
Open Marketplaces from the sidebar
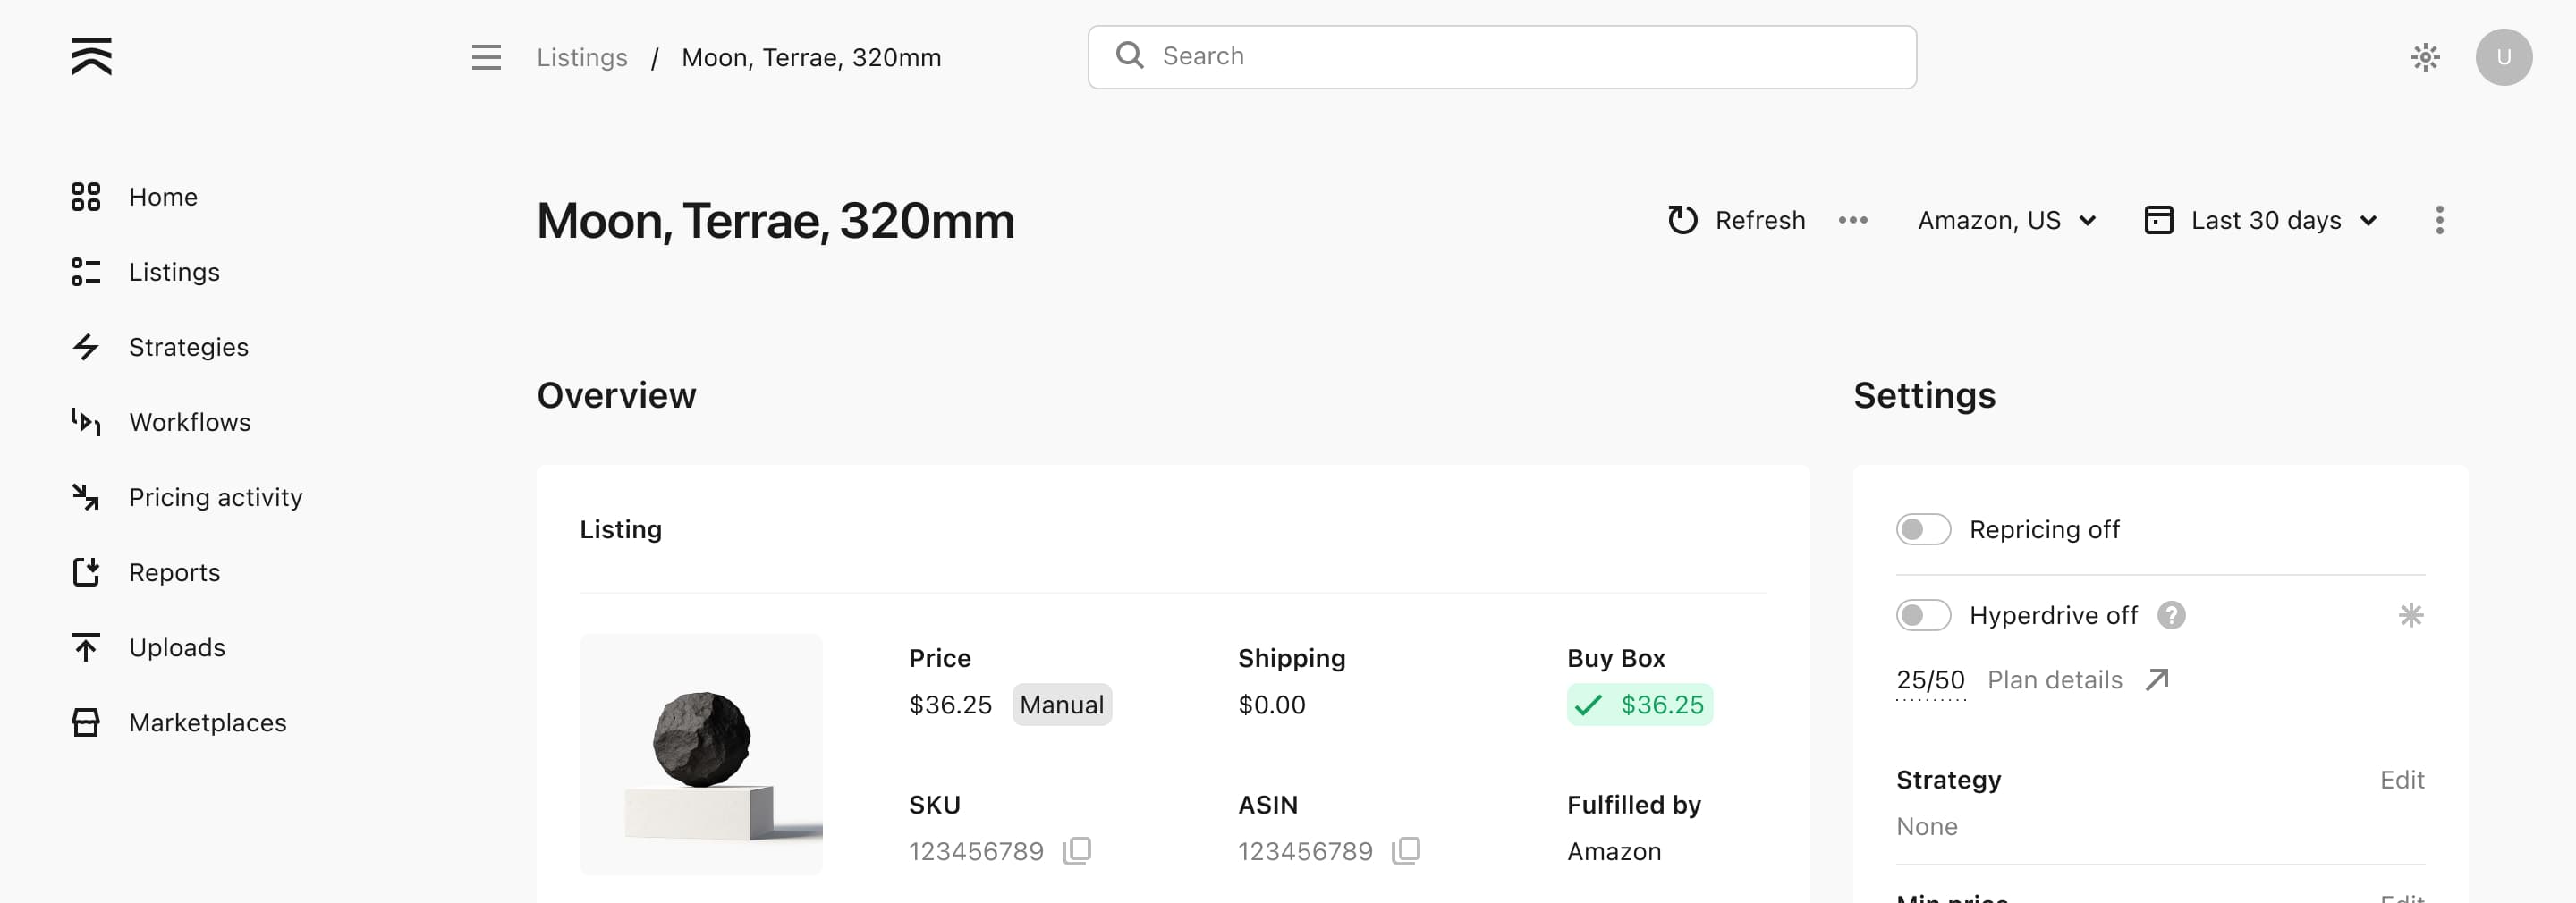click(207, 722)
